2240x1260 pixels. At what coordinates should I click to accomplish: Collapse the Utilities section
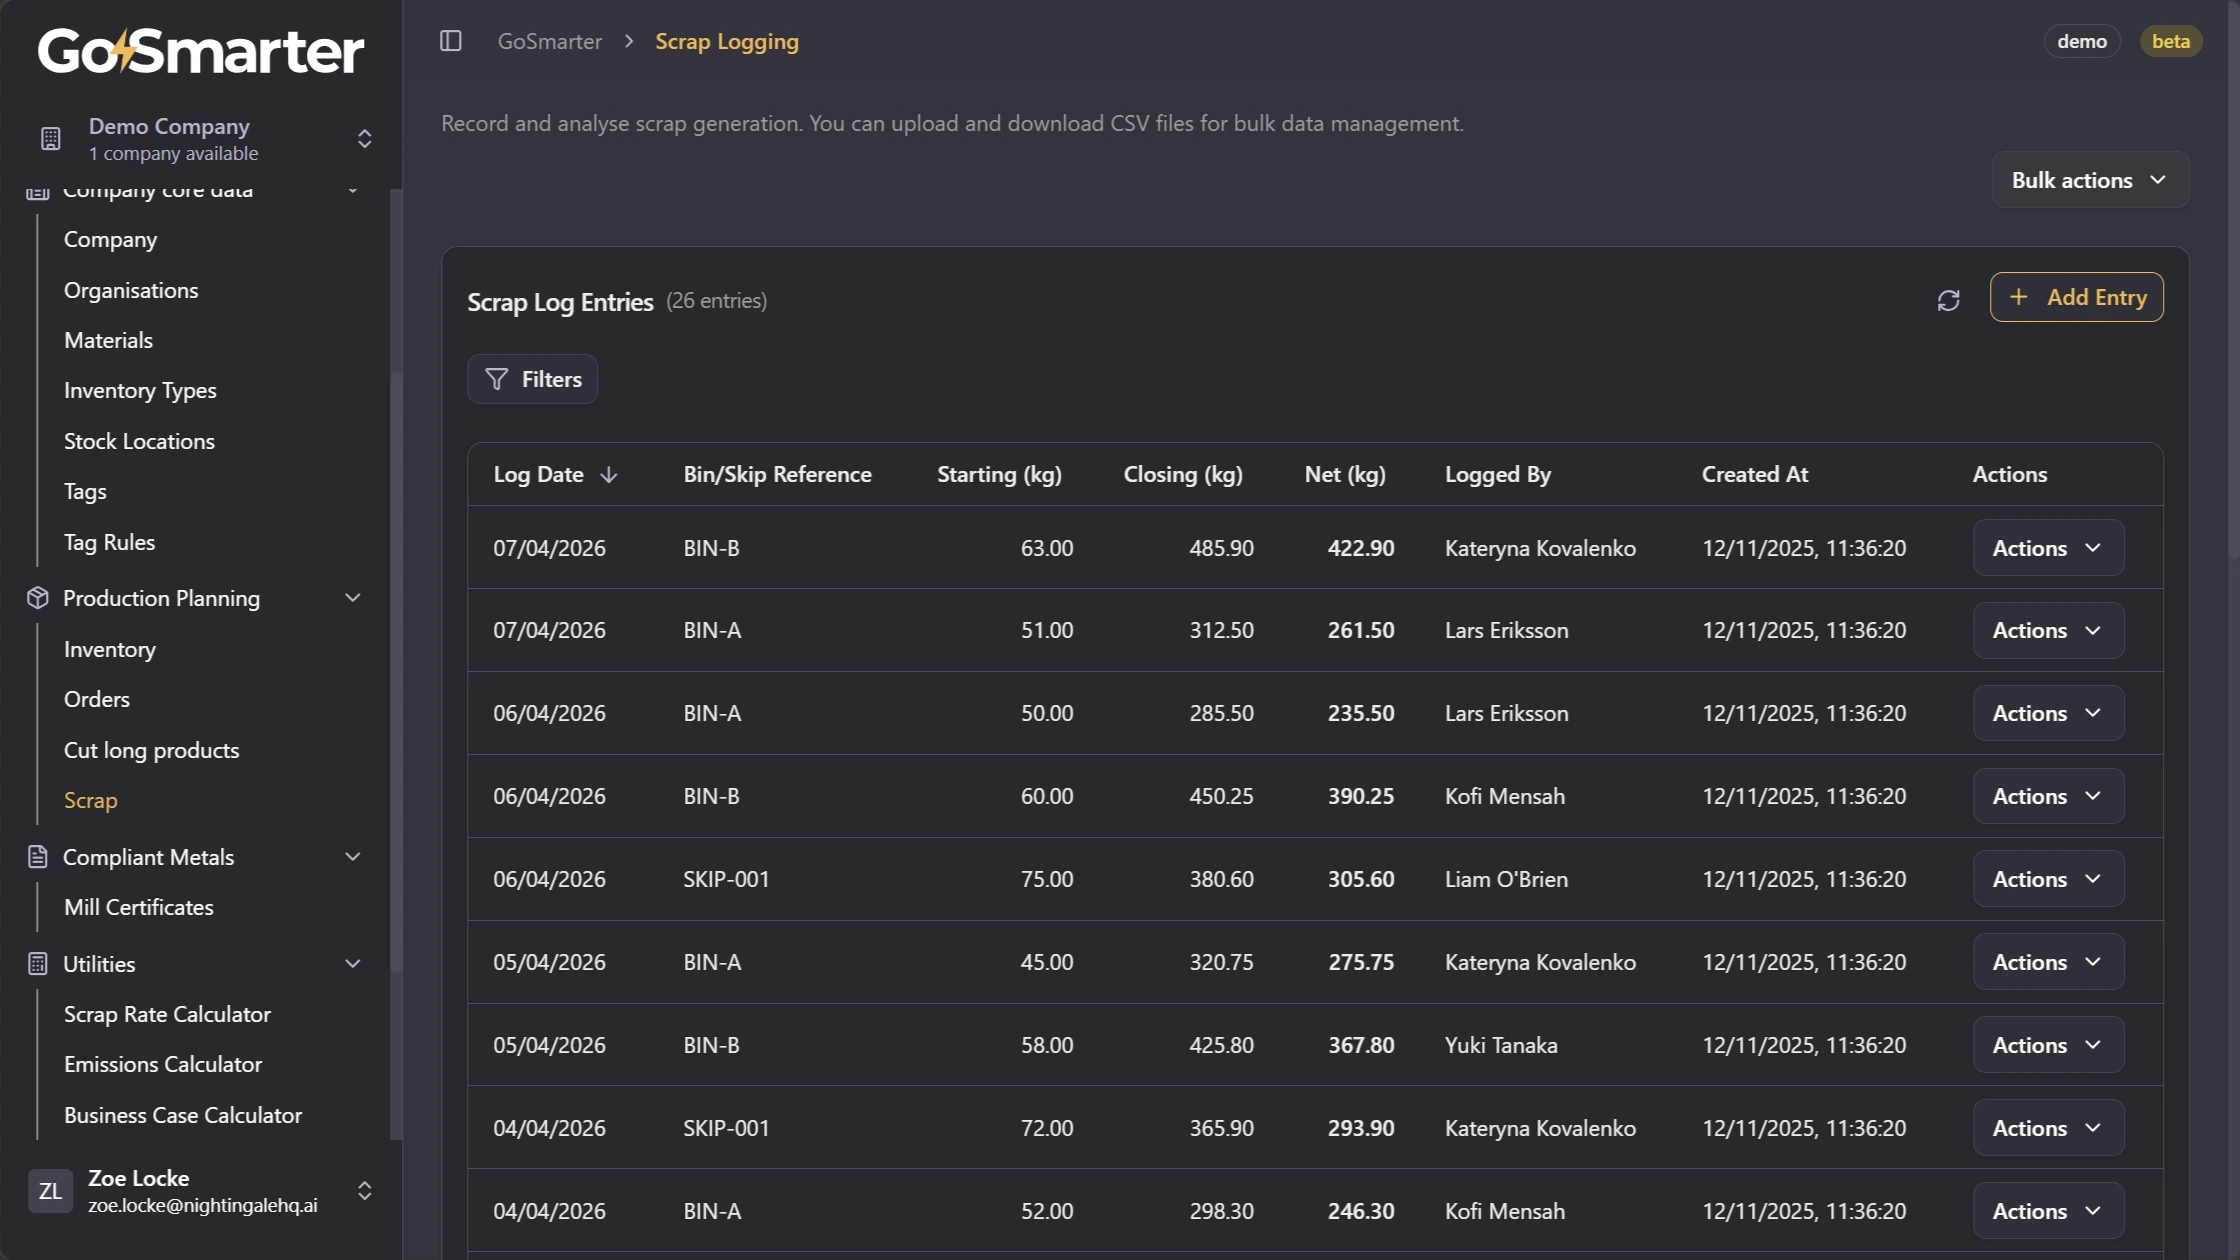pyautogui.click(x=352, y=963)
